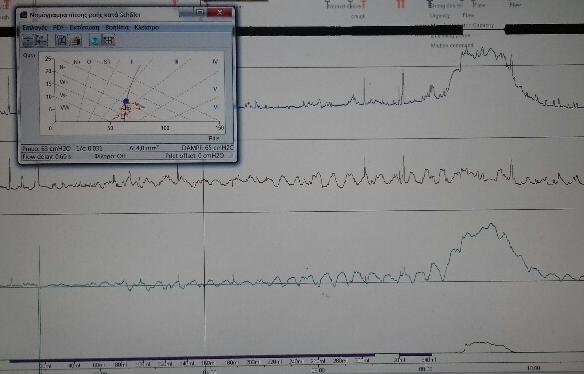Click the printer toolbar icon
This screenshot has width=584, height=374.
click(x=76, y=40)
